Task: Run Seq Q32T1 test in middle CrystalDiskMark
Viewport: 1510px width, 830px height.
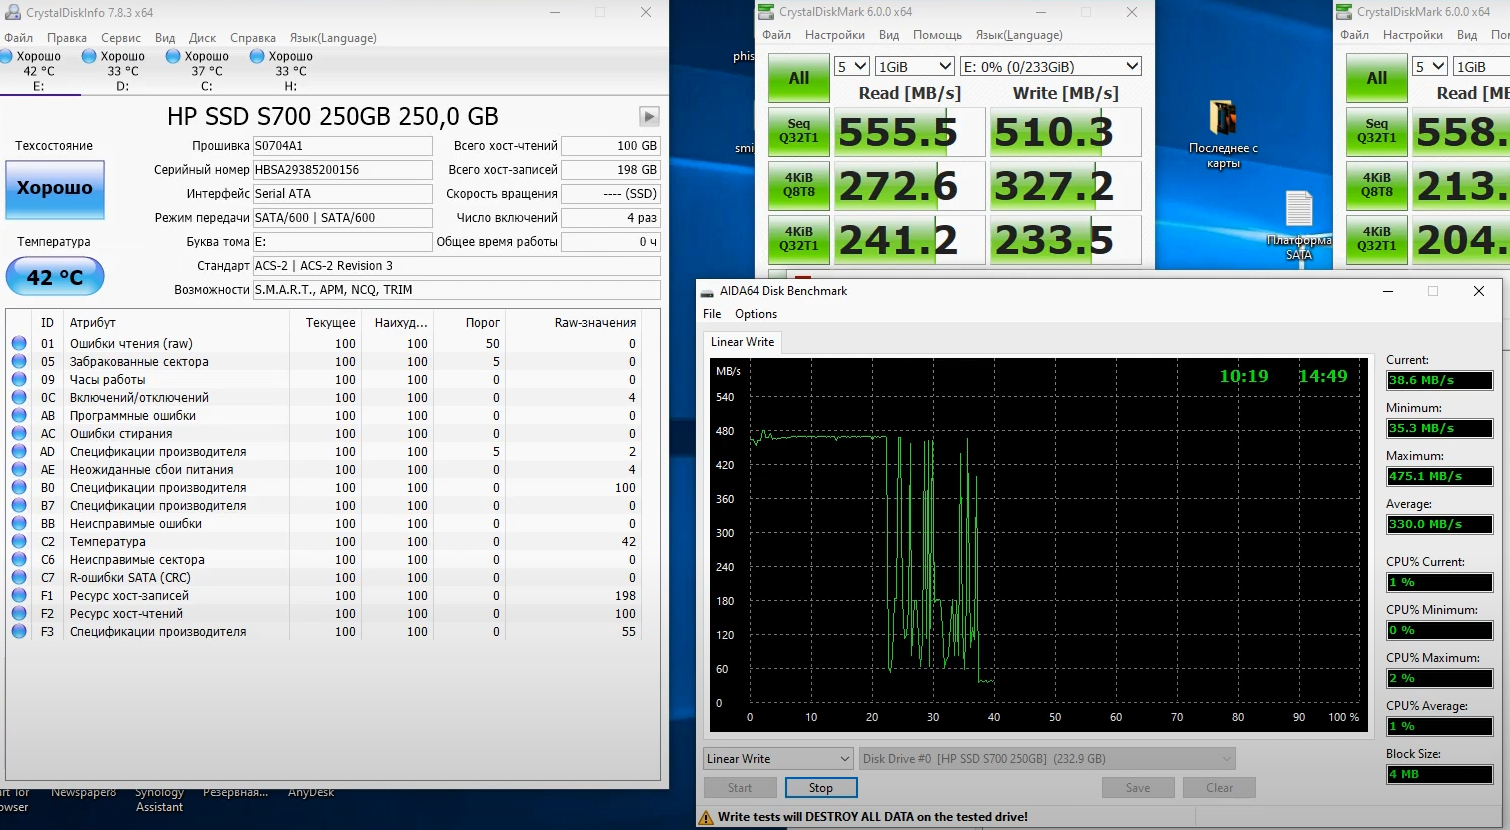Action: click(x=799, y=131)
